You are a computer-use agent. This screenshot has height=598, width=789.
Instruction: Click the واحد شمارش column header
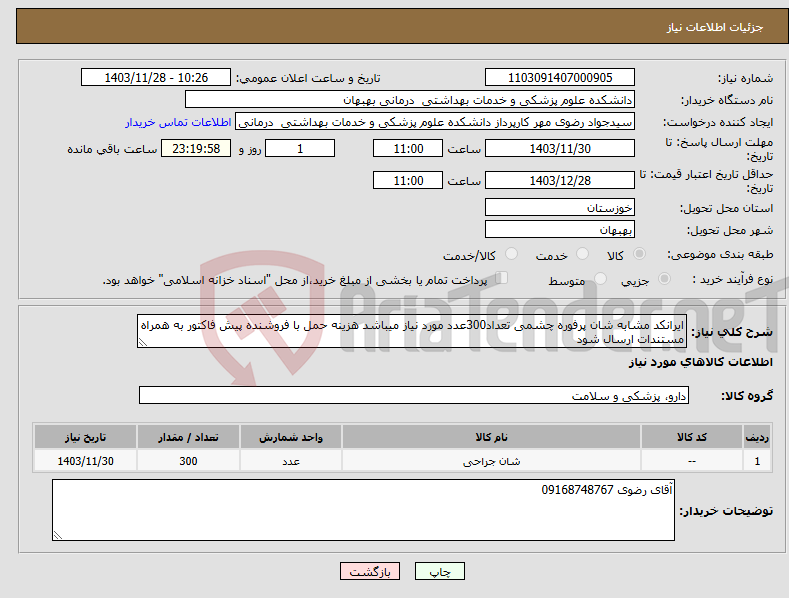pos(291,437)
